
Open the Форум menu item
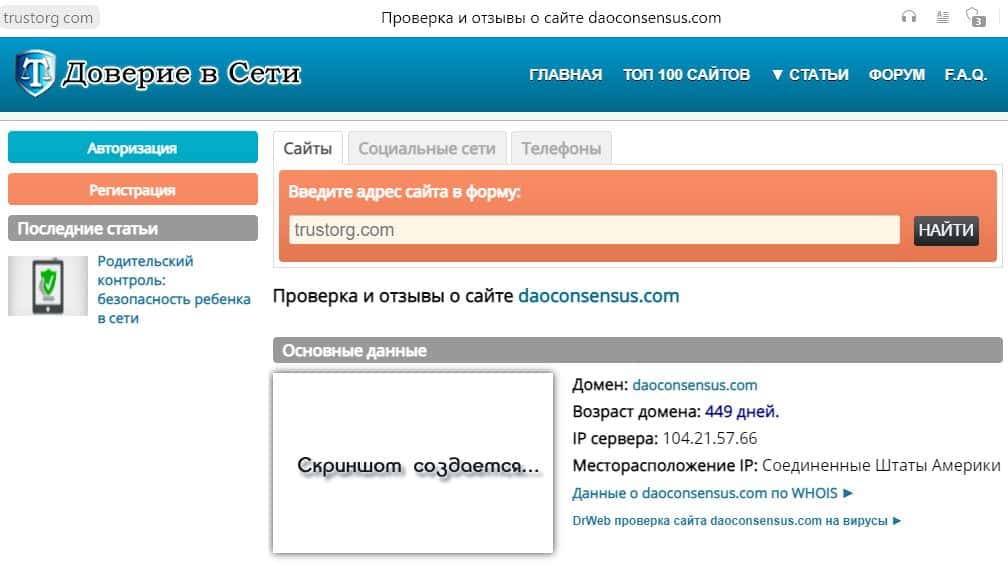coord(896,75)
